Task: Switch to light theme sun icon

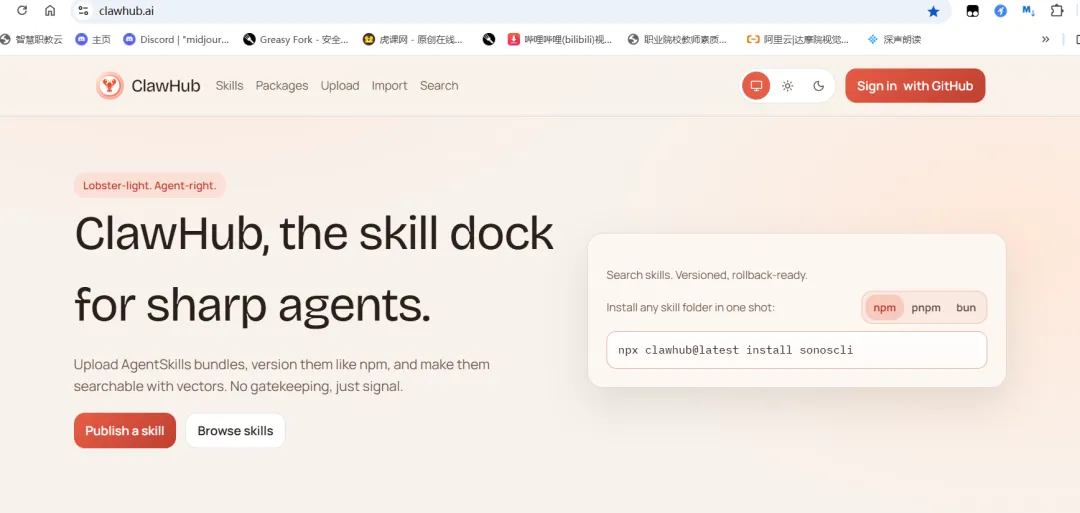Action: [787, 85]
